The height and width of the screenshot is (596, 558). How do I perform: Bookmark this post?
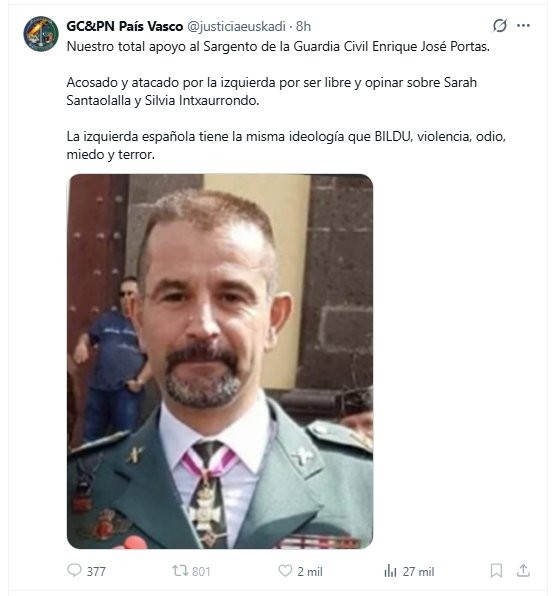click(496, 571)
